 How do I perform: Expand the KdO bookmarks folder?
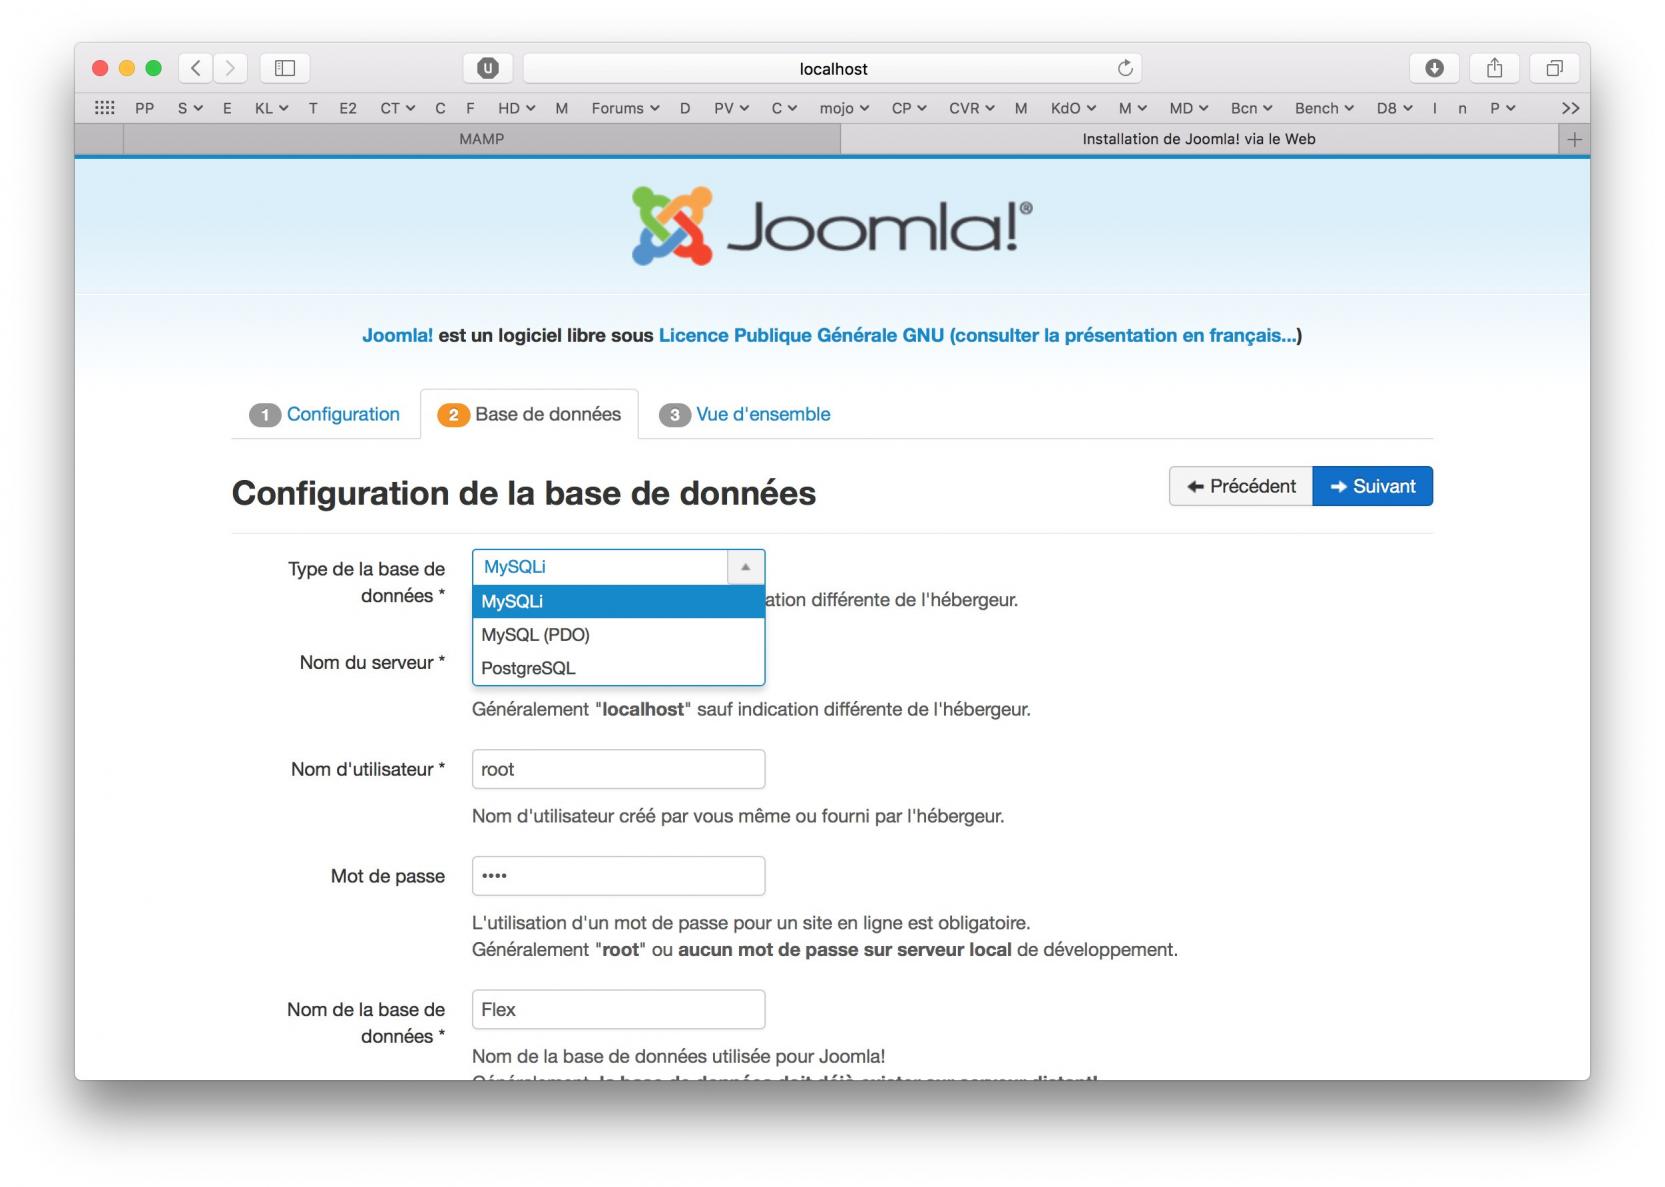pos(1073,108)
